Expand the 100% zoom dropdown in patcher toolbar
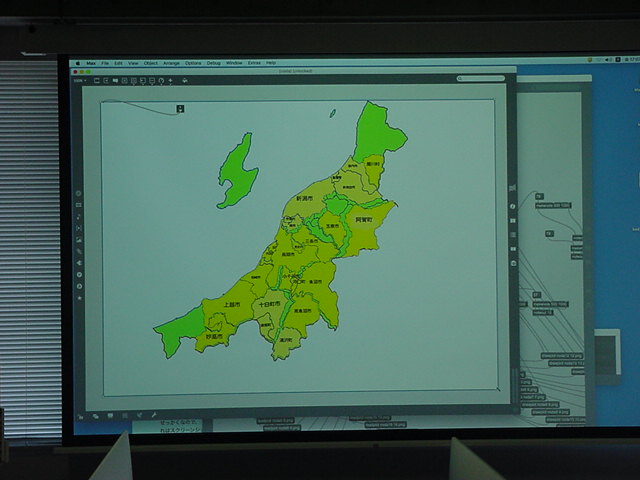 tap(80, 81)
